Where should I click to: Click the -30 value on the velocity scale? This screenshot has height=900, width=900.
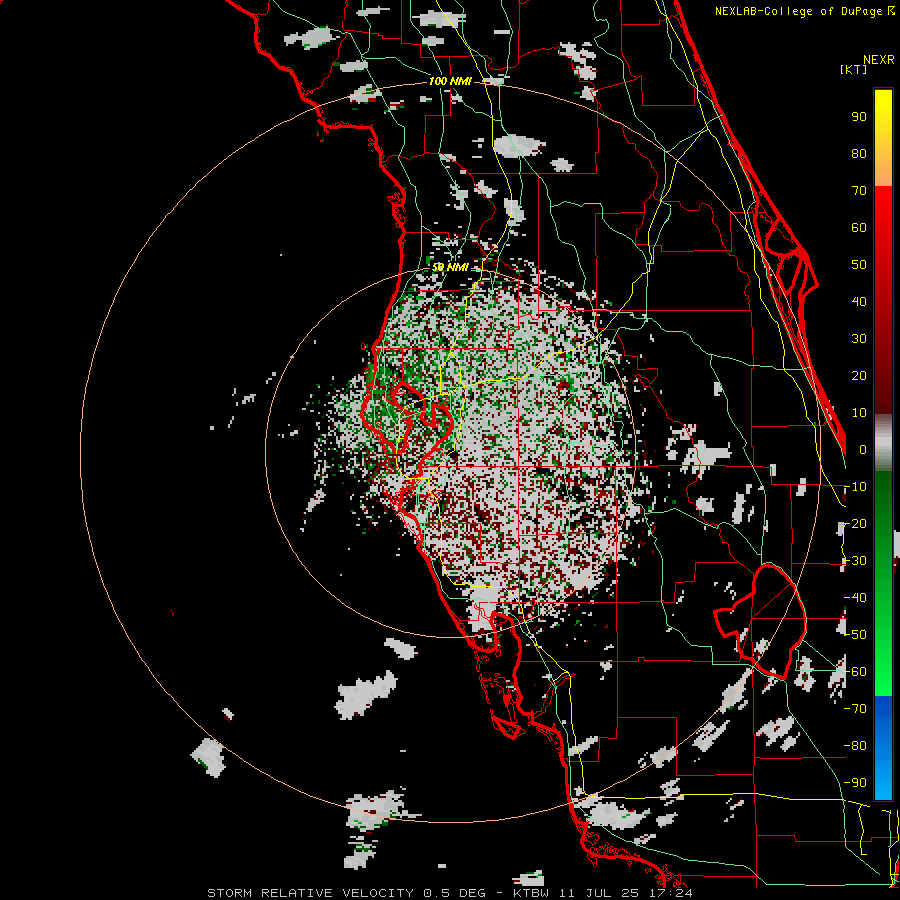pyautogui.click(x=855, y=561)
